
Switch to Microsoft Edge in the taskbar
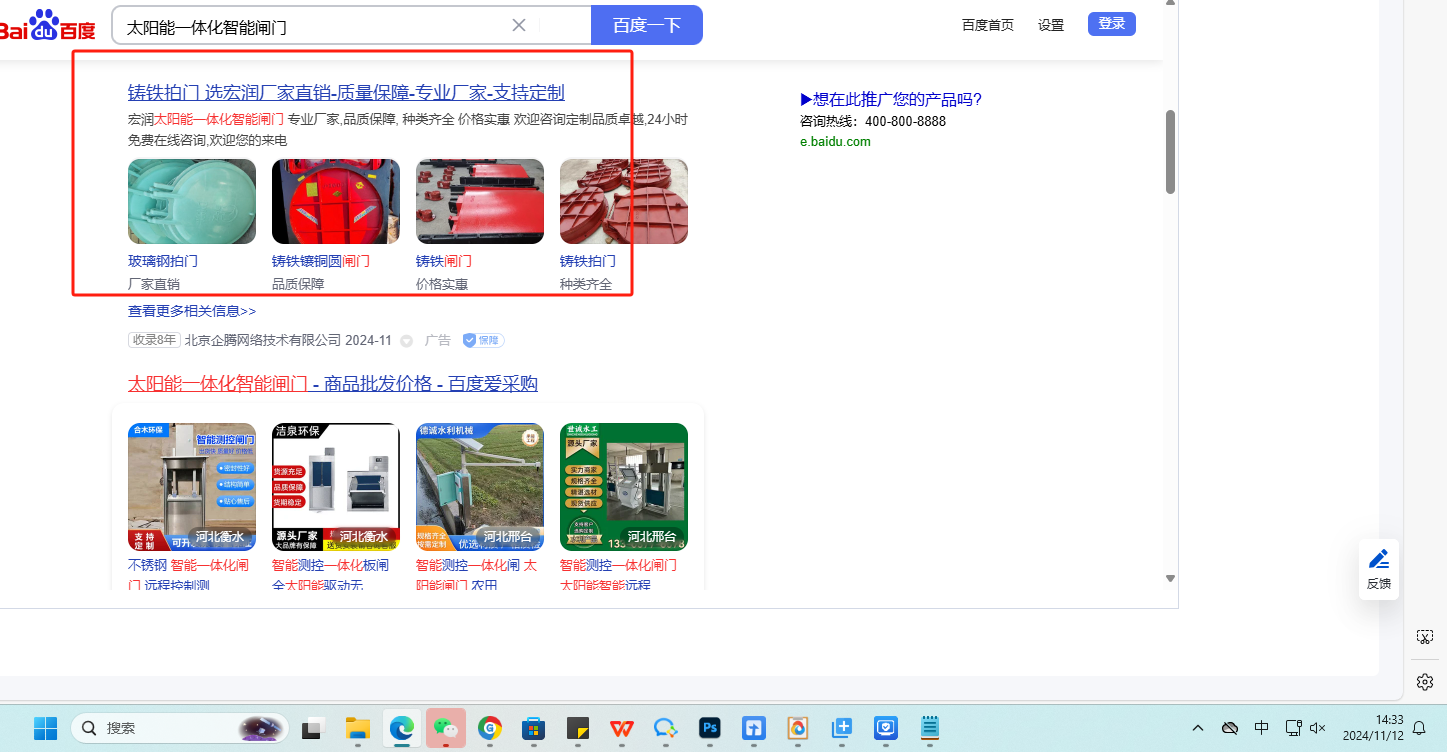tap(401, 728)
